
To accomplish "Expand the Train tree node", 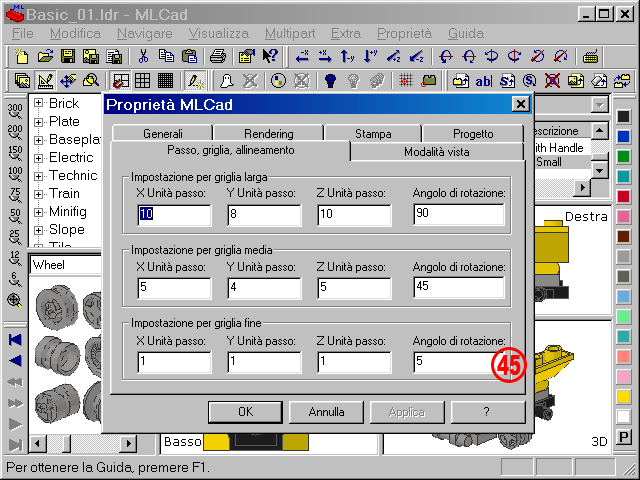I will point(38,194).
